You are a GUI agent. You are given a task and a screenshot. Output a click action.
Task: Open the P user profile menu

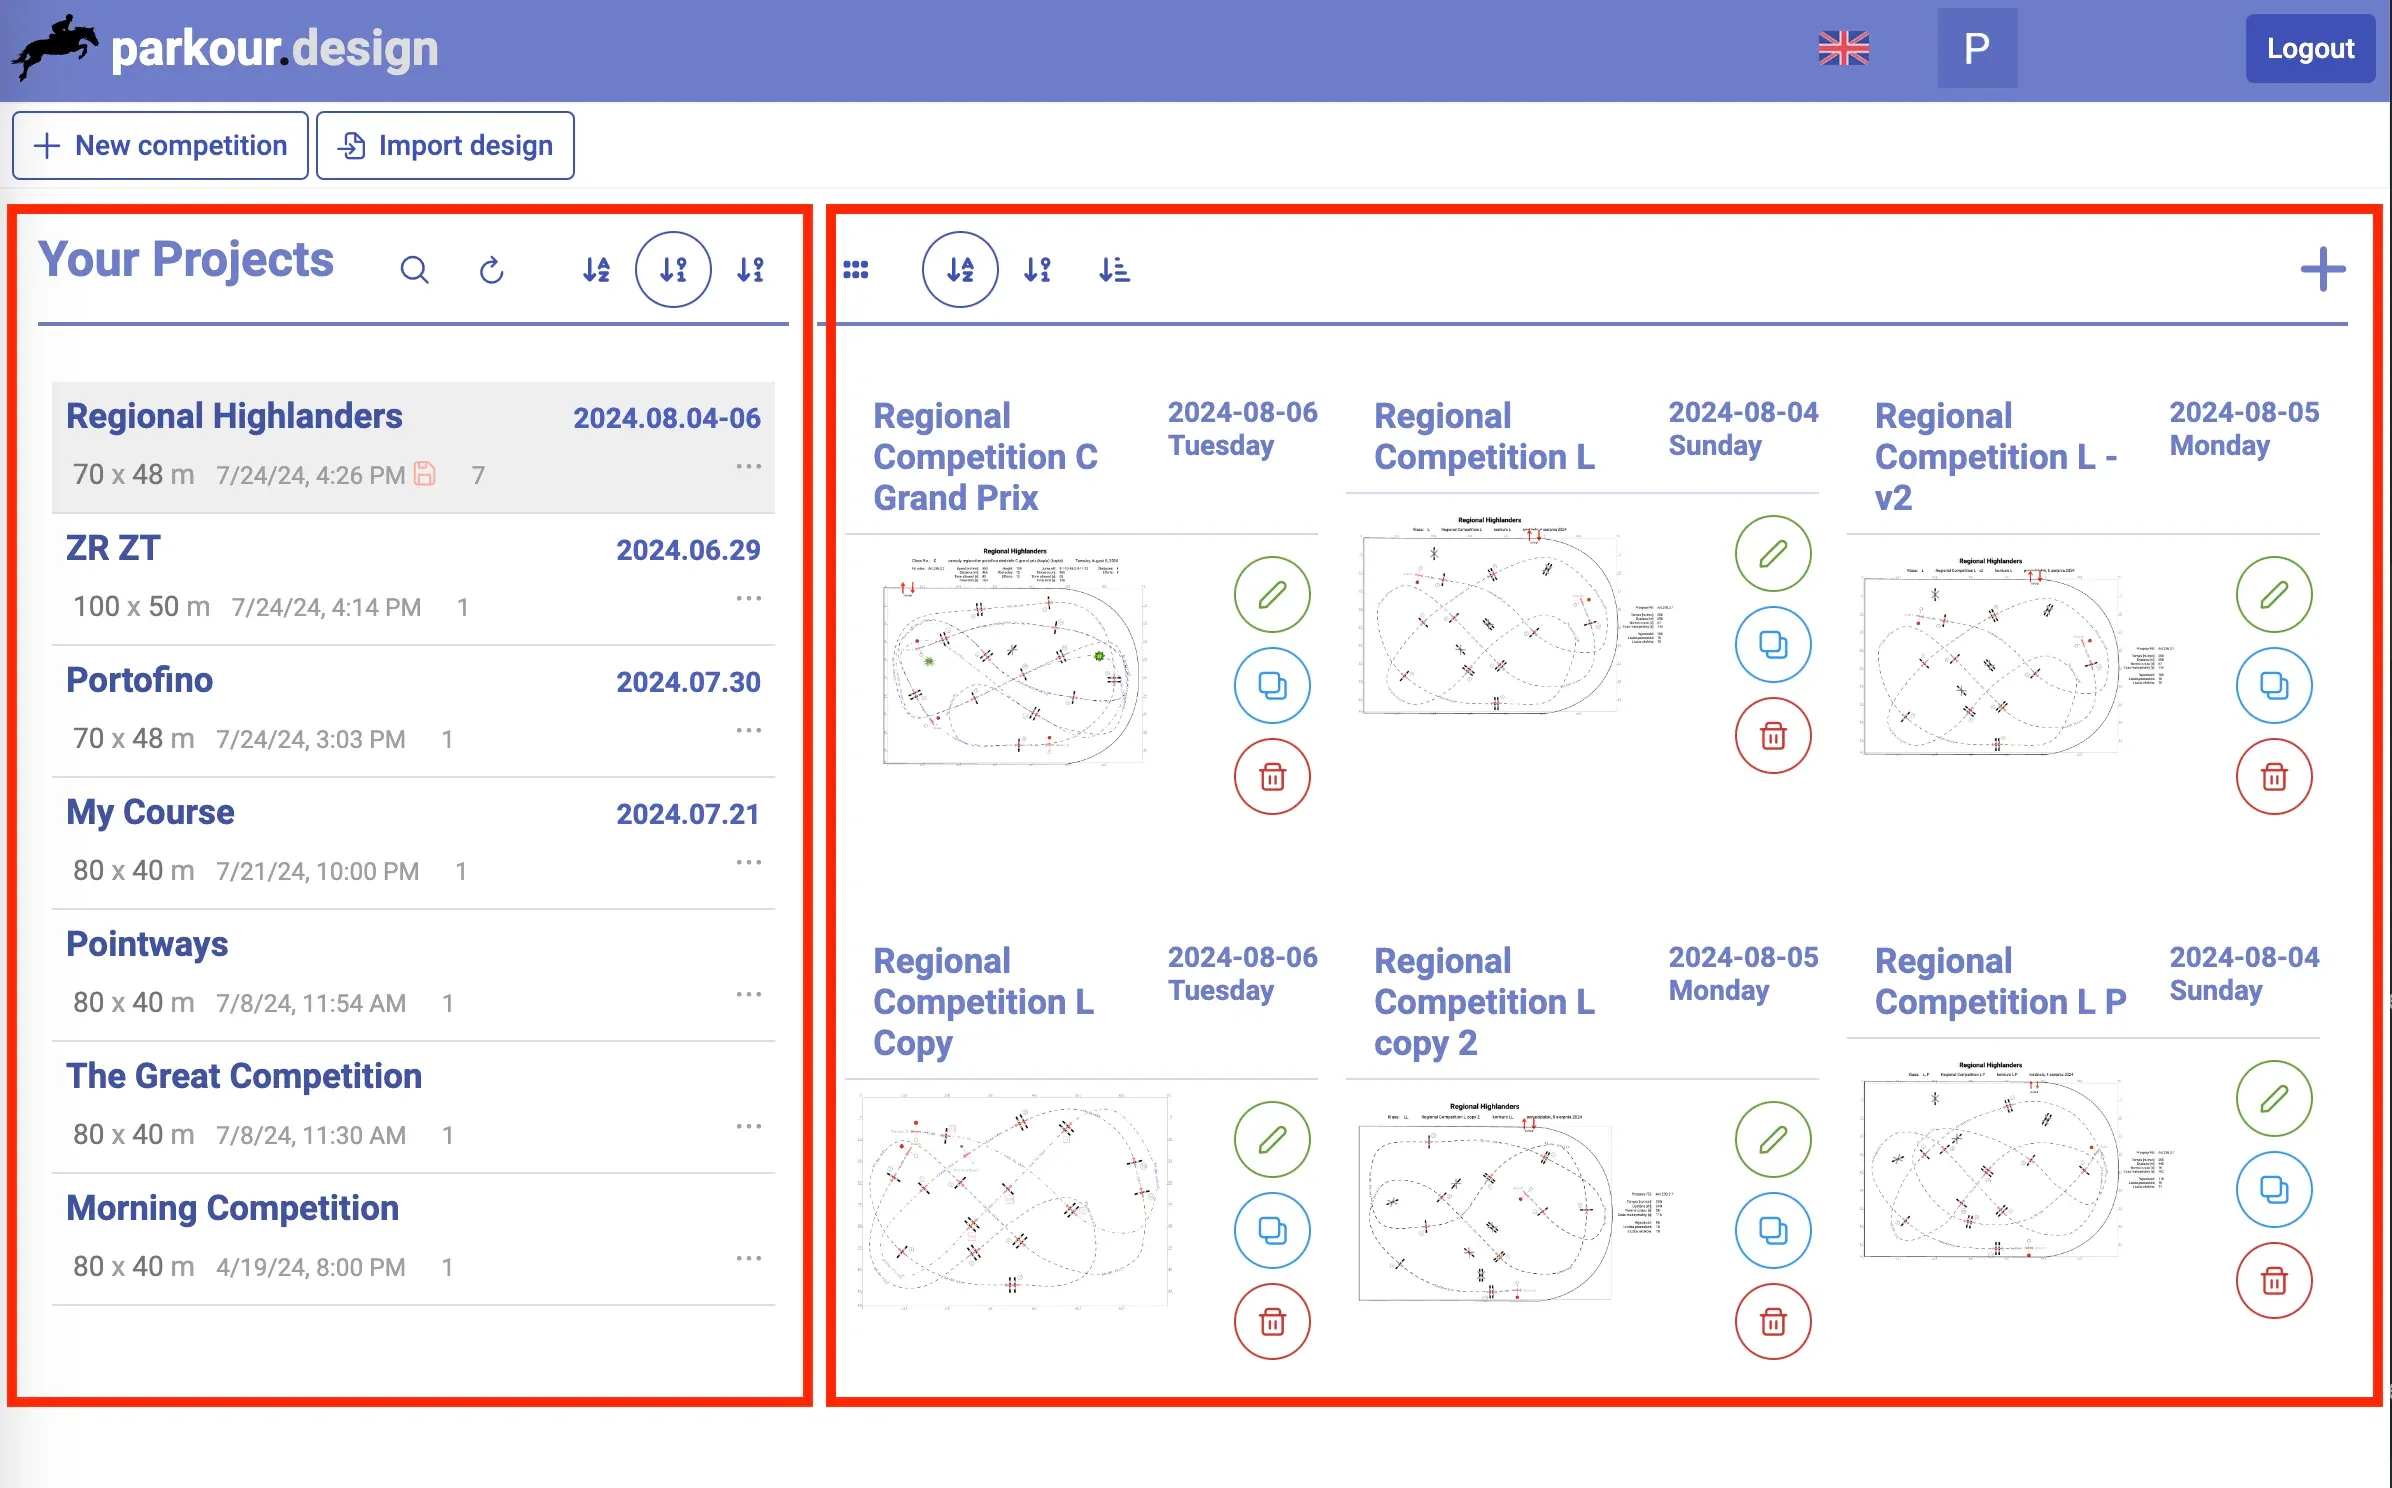tap(1976, 48)
